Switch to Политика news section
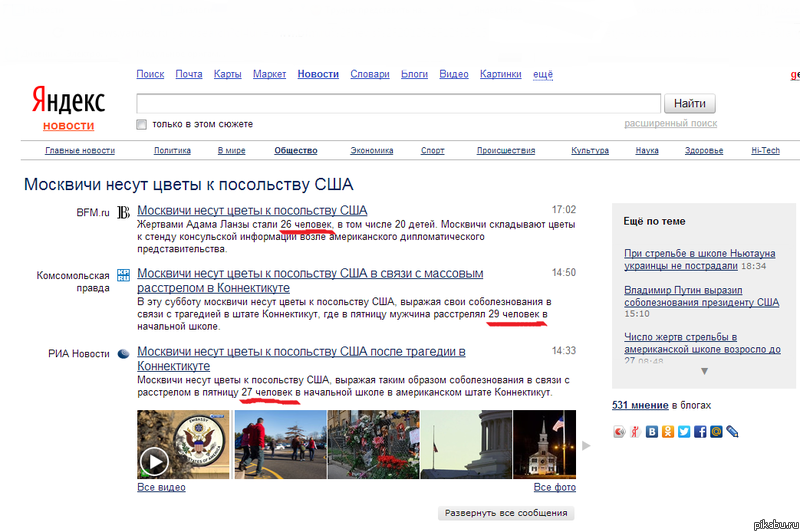 click(172, 150)
